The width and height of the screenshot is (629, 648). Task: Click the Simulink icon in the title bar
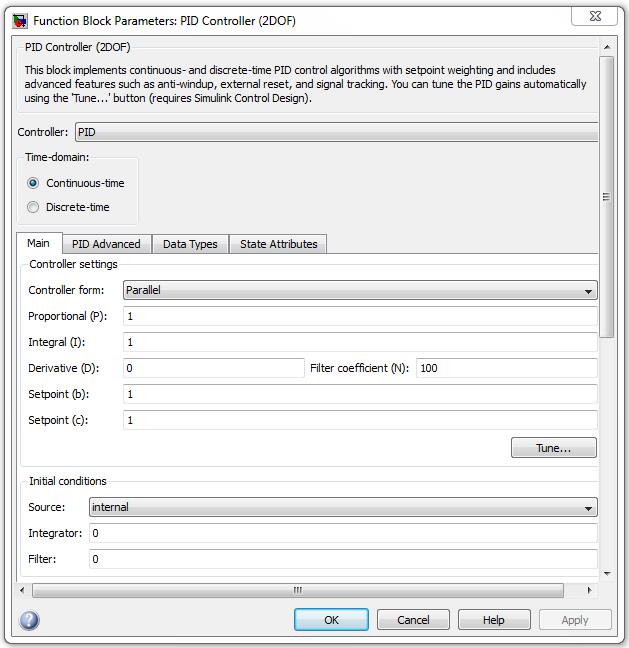click(x=19, y=21)
